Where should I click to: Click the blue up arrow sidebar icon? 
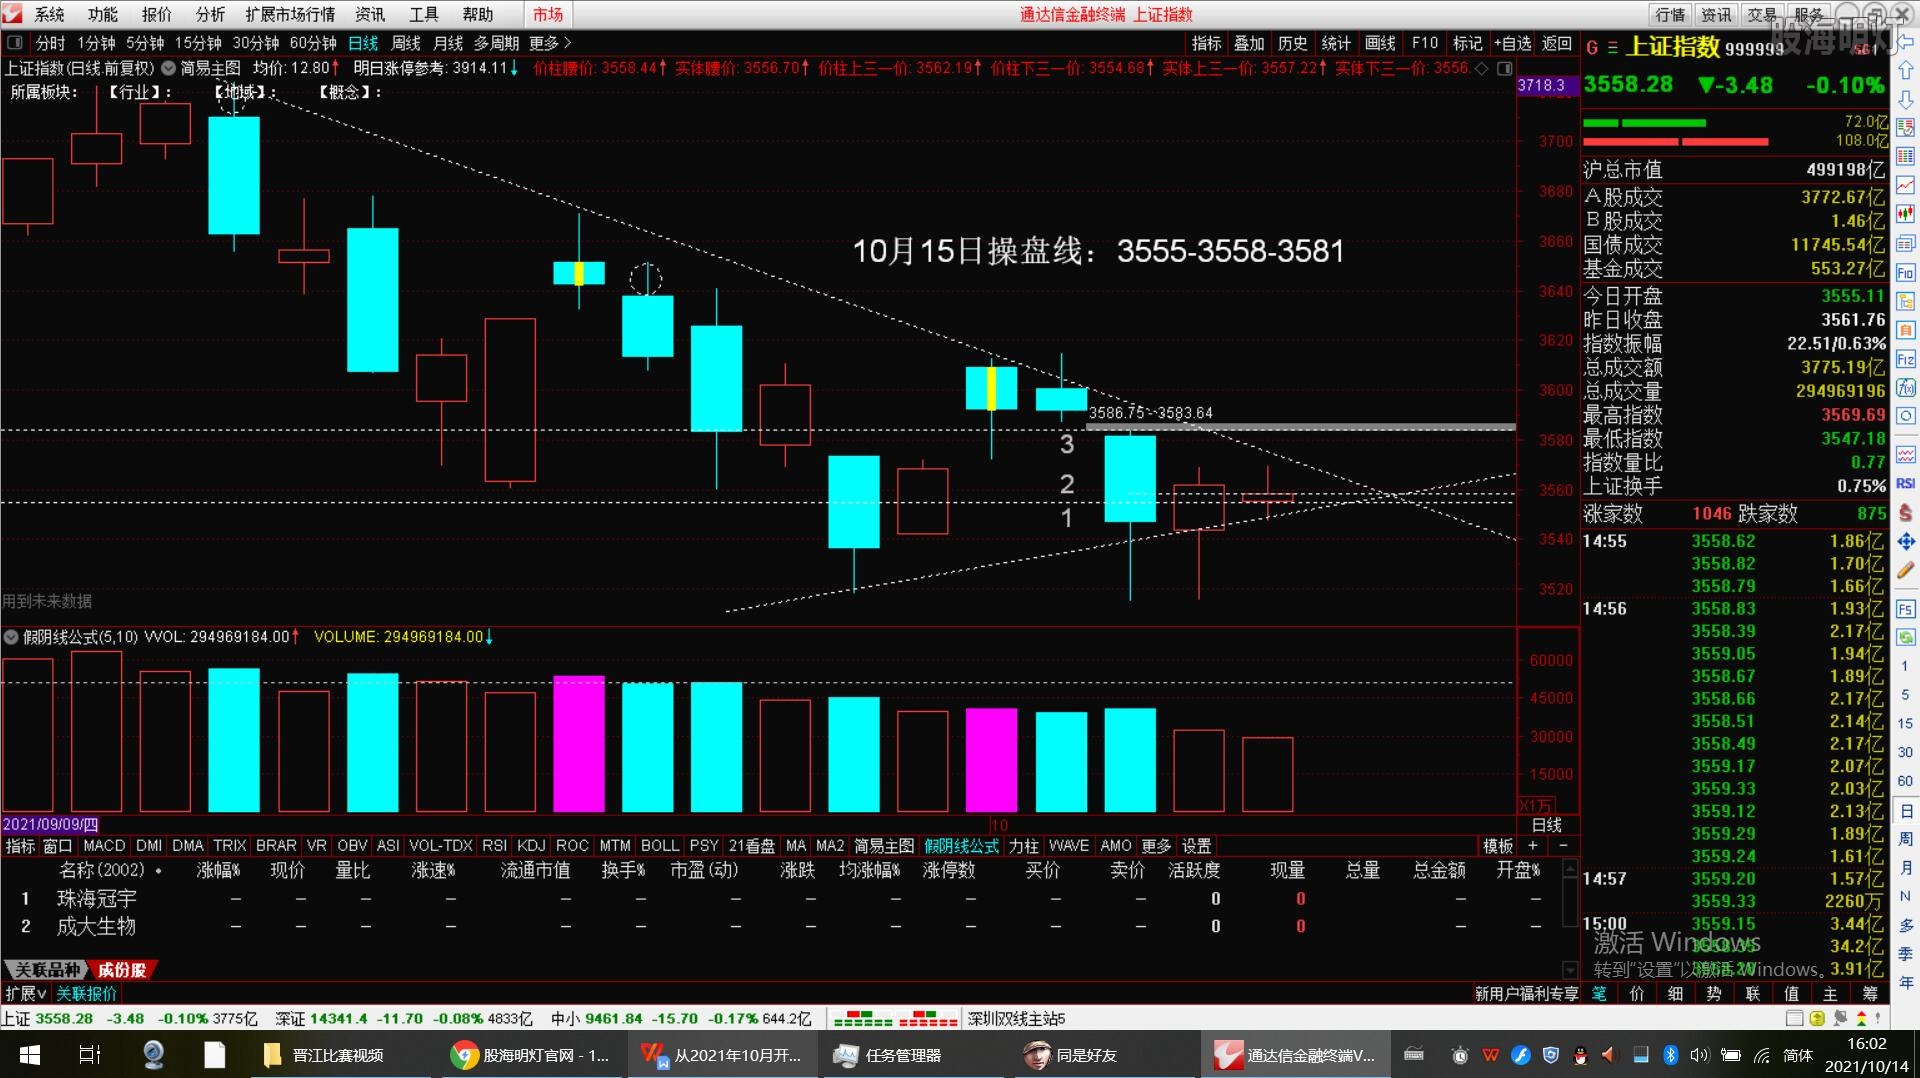click(1905, 70)
